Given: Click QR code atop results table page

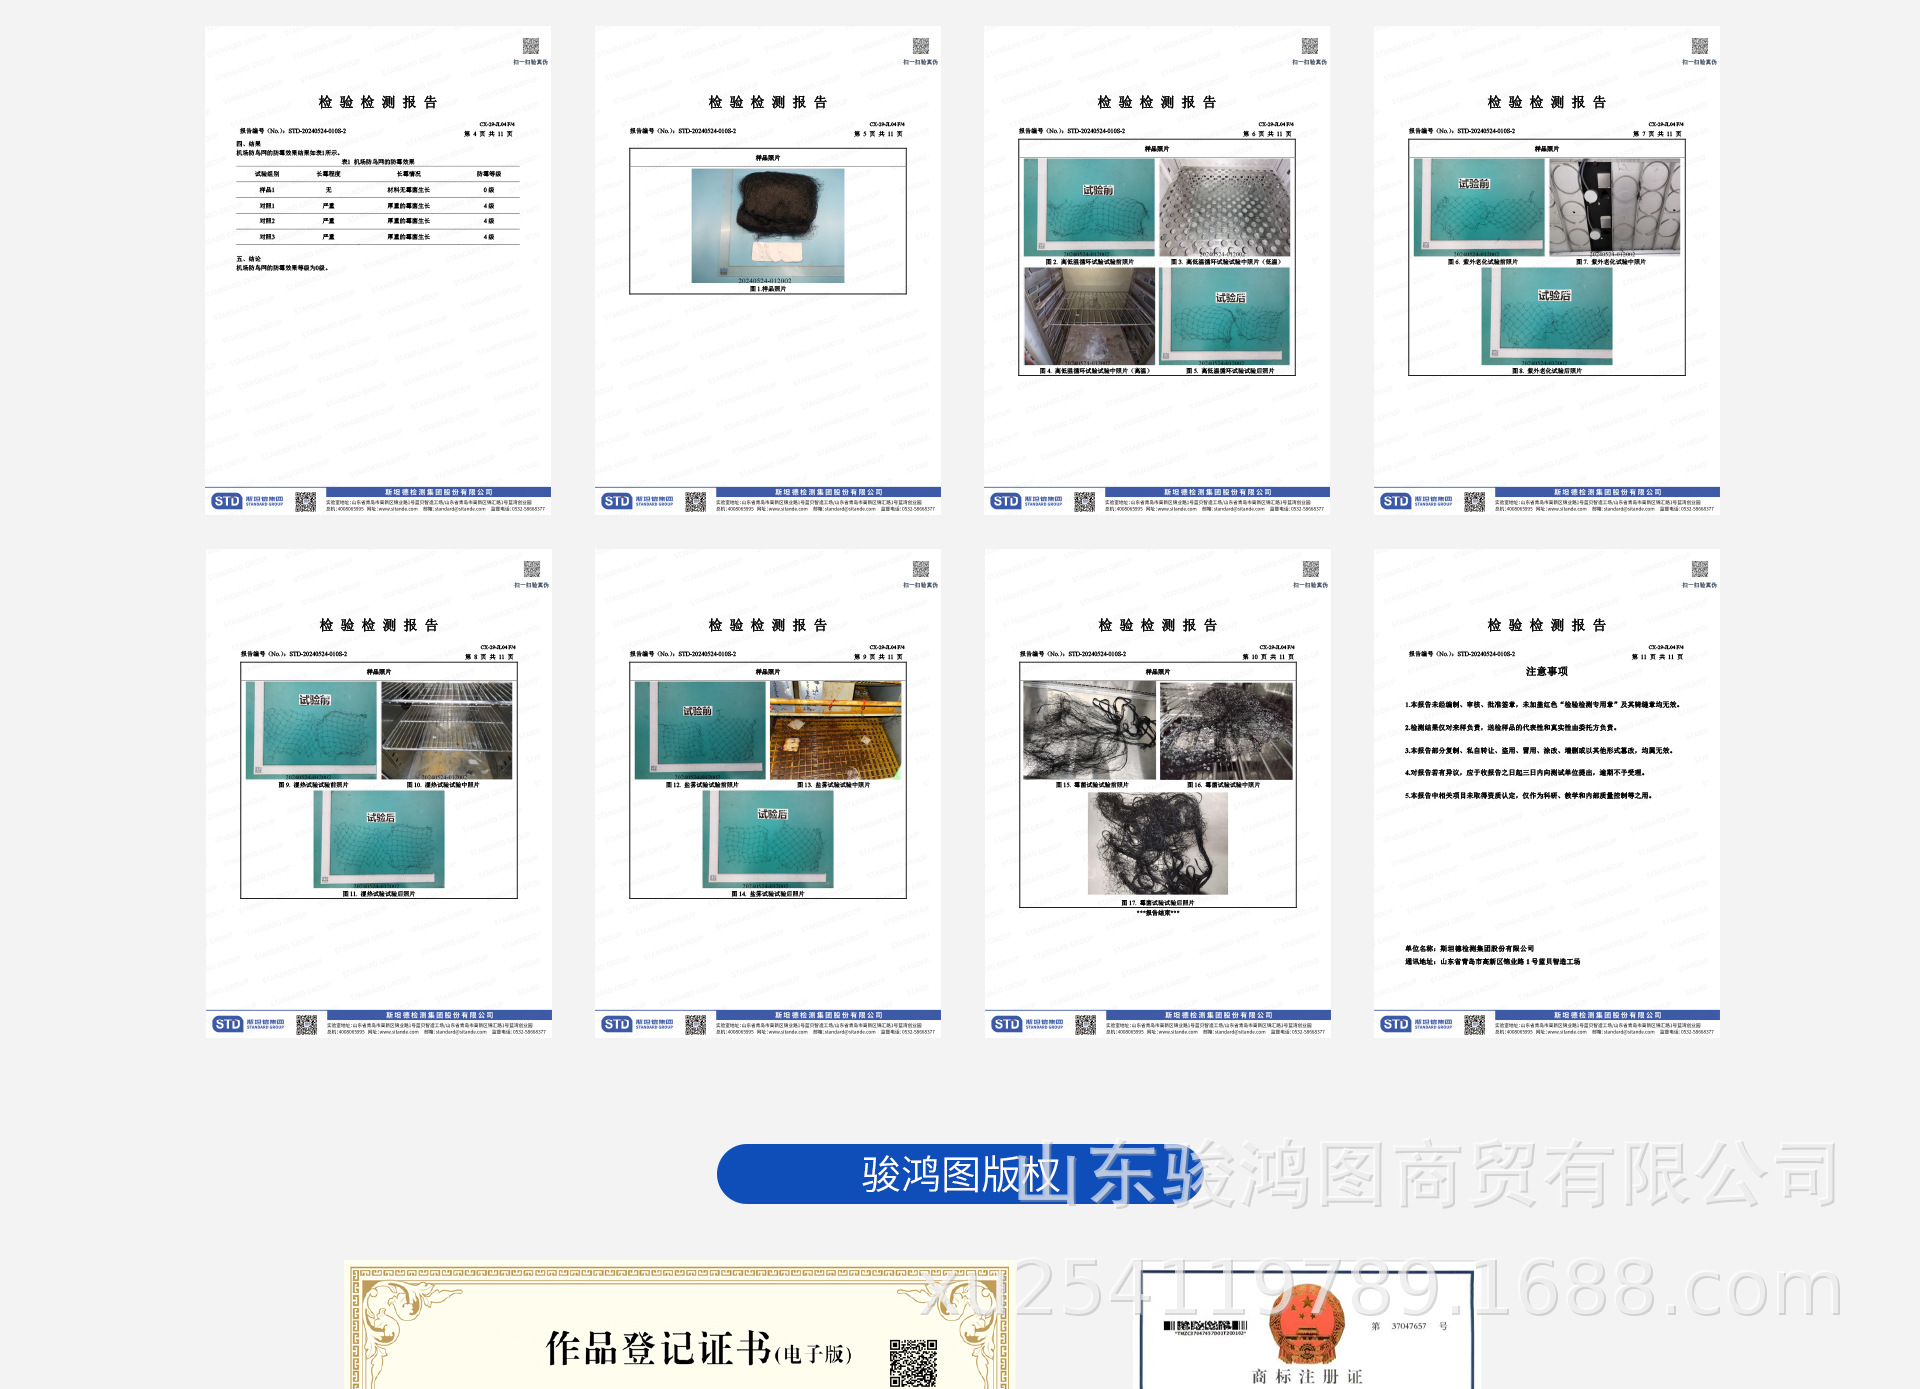Looking at the screenshot, I should coord(531,46).
